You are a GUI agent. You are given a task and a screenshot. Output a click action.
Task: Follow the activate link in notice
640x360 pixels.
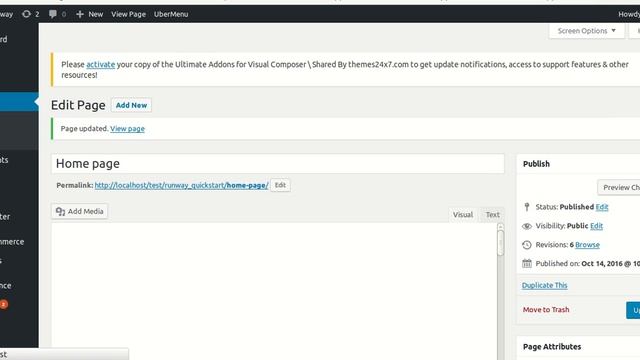click(x=100, y=64)
